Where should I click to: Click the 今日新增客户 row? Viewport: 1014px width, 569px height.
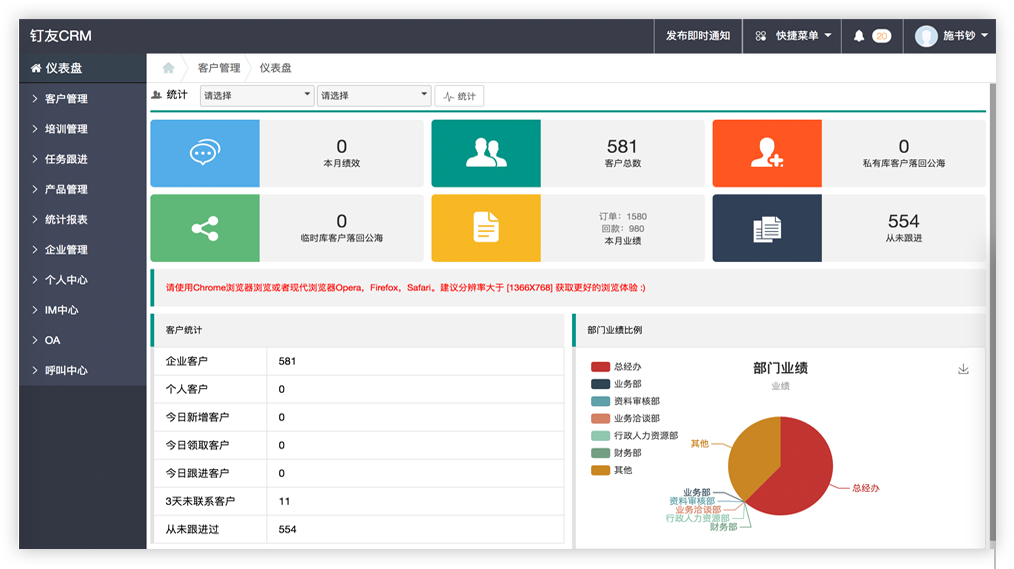(359, 417)
